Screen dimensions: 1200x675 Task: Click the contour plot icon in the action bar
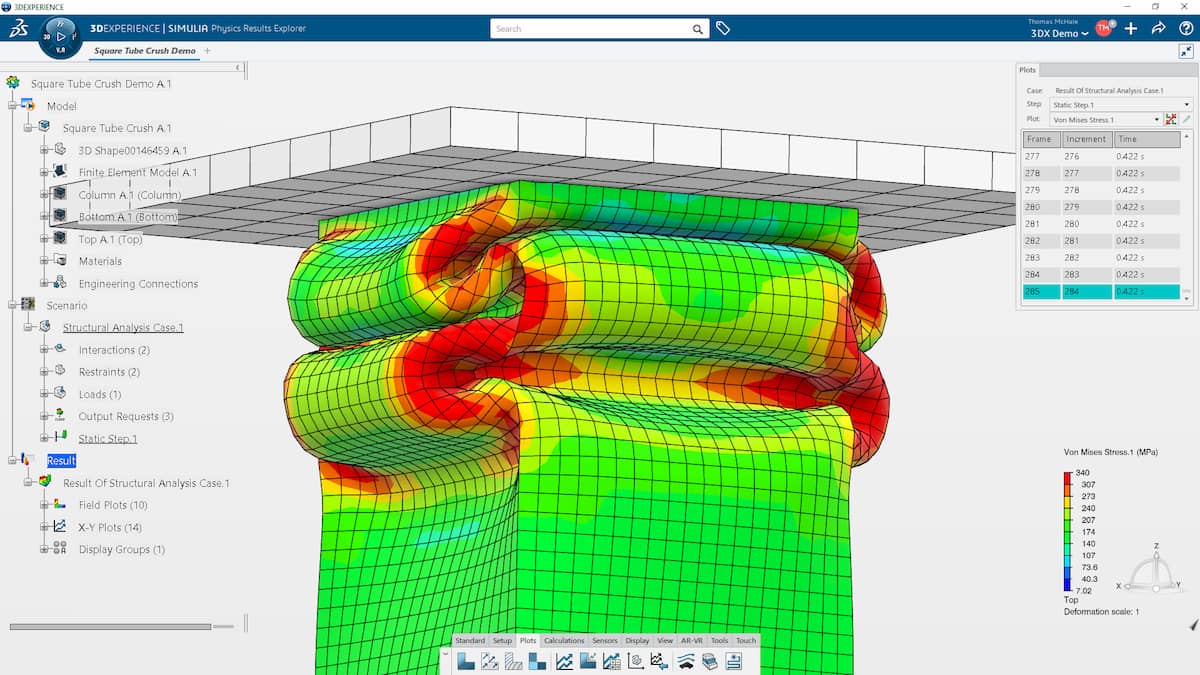[465, 660]
